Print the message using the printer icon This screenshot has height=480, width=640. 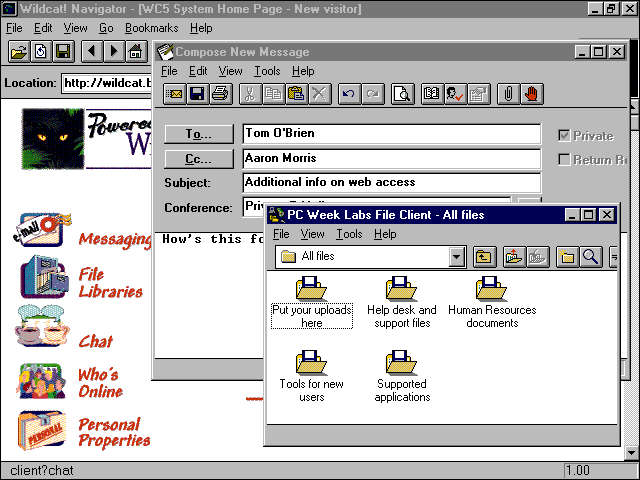pyautogui.click(x=220, y=94)
